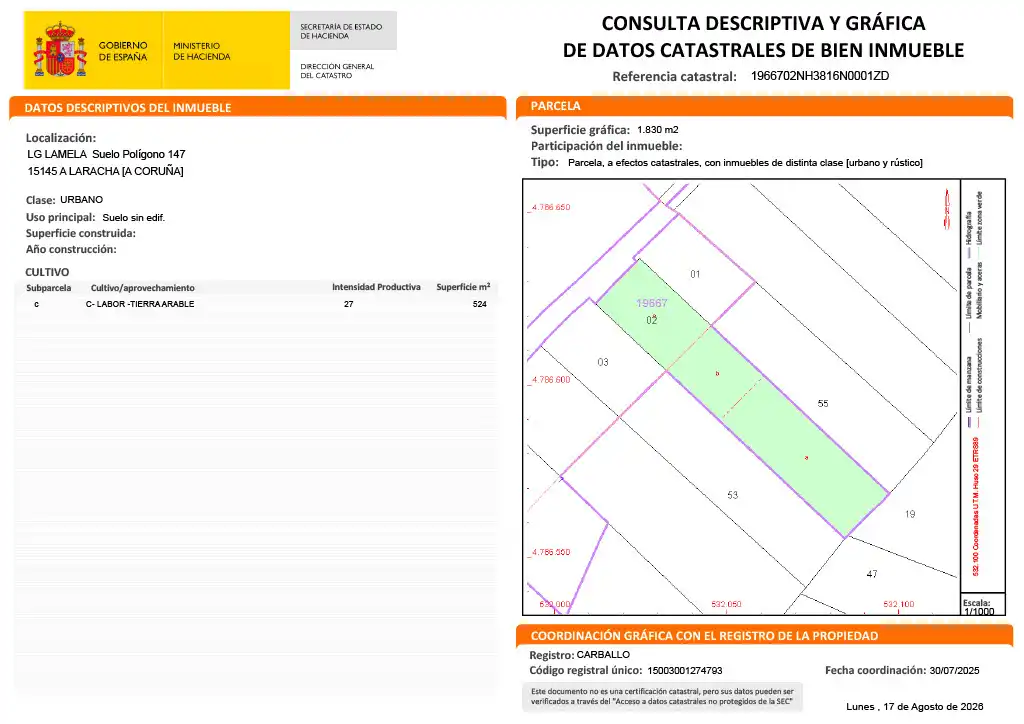Click parcel number 01 on the map
Viewport: 1024px width, 724px height.
(x=695, y=274)
